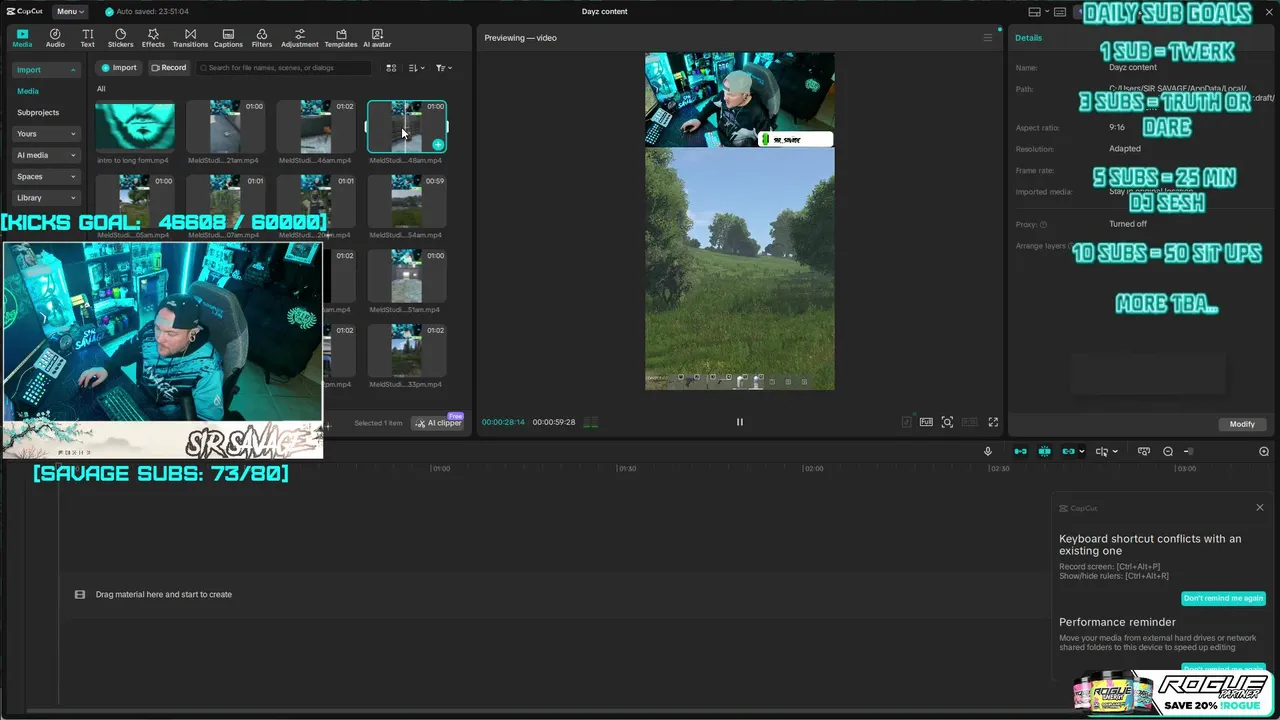Click the timeline microphone record icon
The height and width of the screenshot is (720, 1280).
coord(988,452)
